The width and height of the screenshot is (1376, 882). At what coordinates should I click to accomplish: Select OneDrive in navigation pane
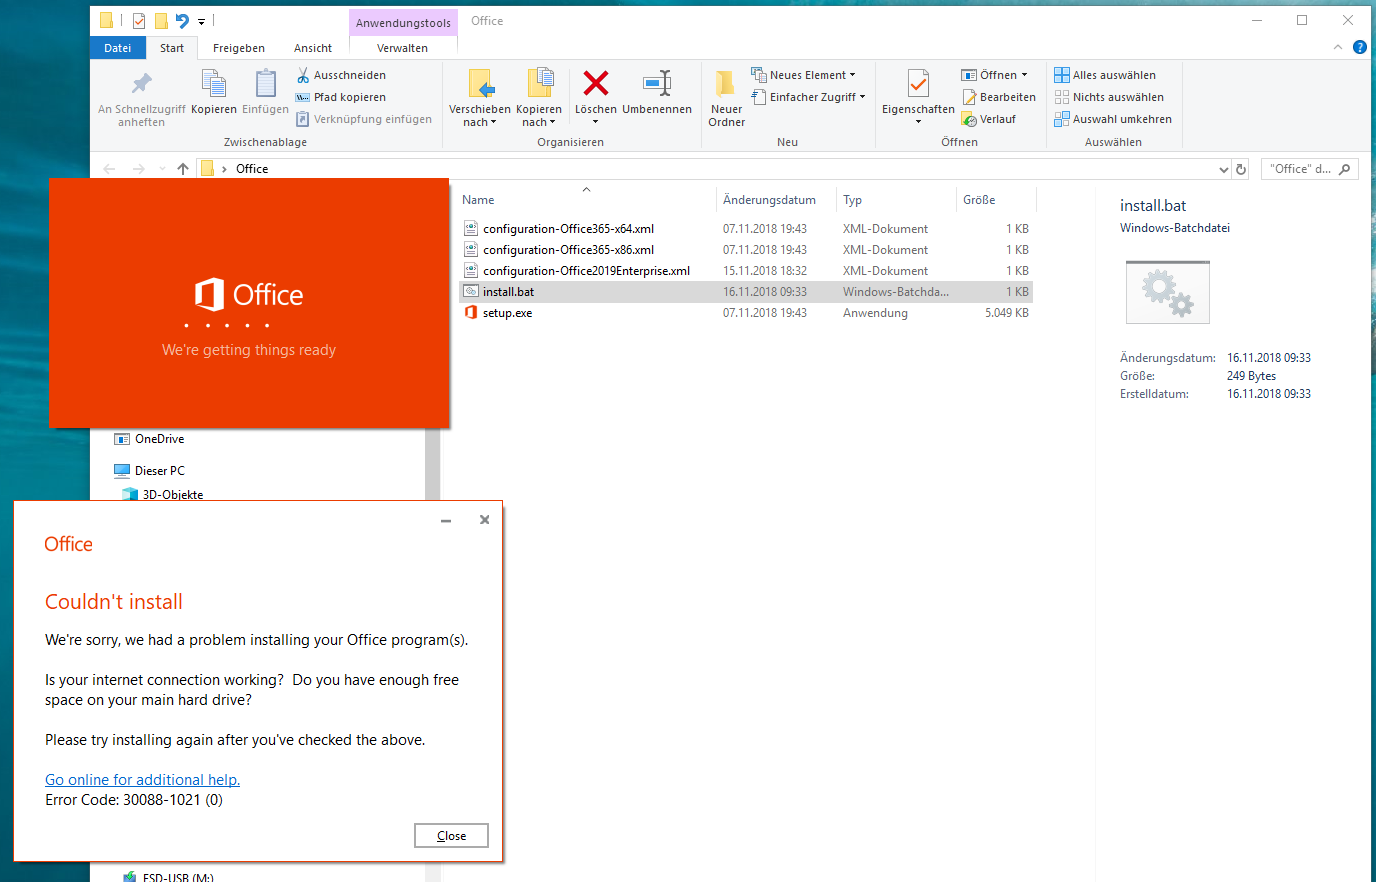click(x=159, y=439)
